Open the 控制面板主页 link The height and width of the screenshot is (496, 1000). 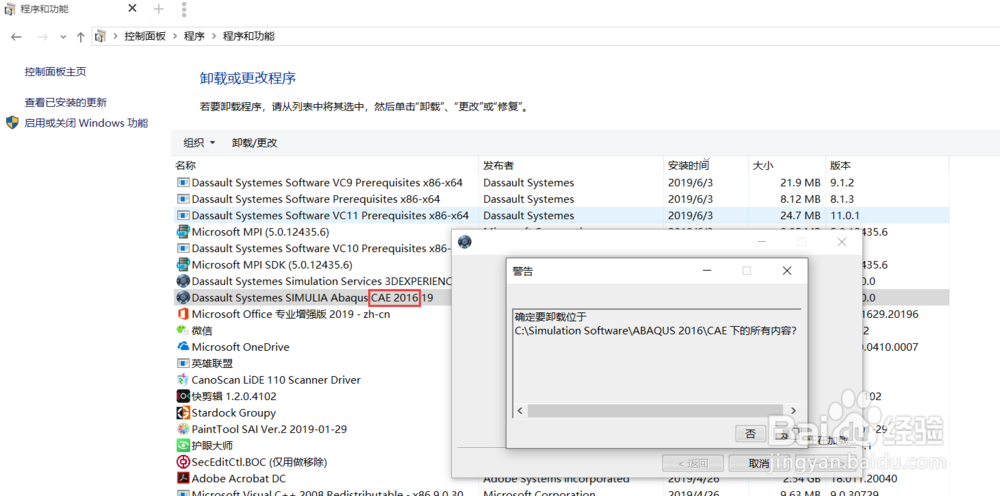point(55,72)
